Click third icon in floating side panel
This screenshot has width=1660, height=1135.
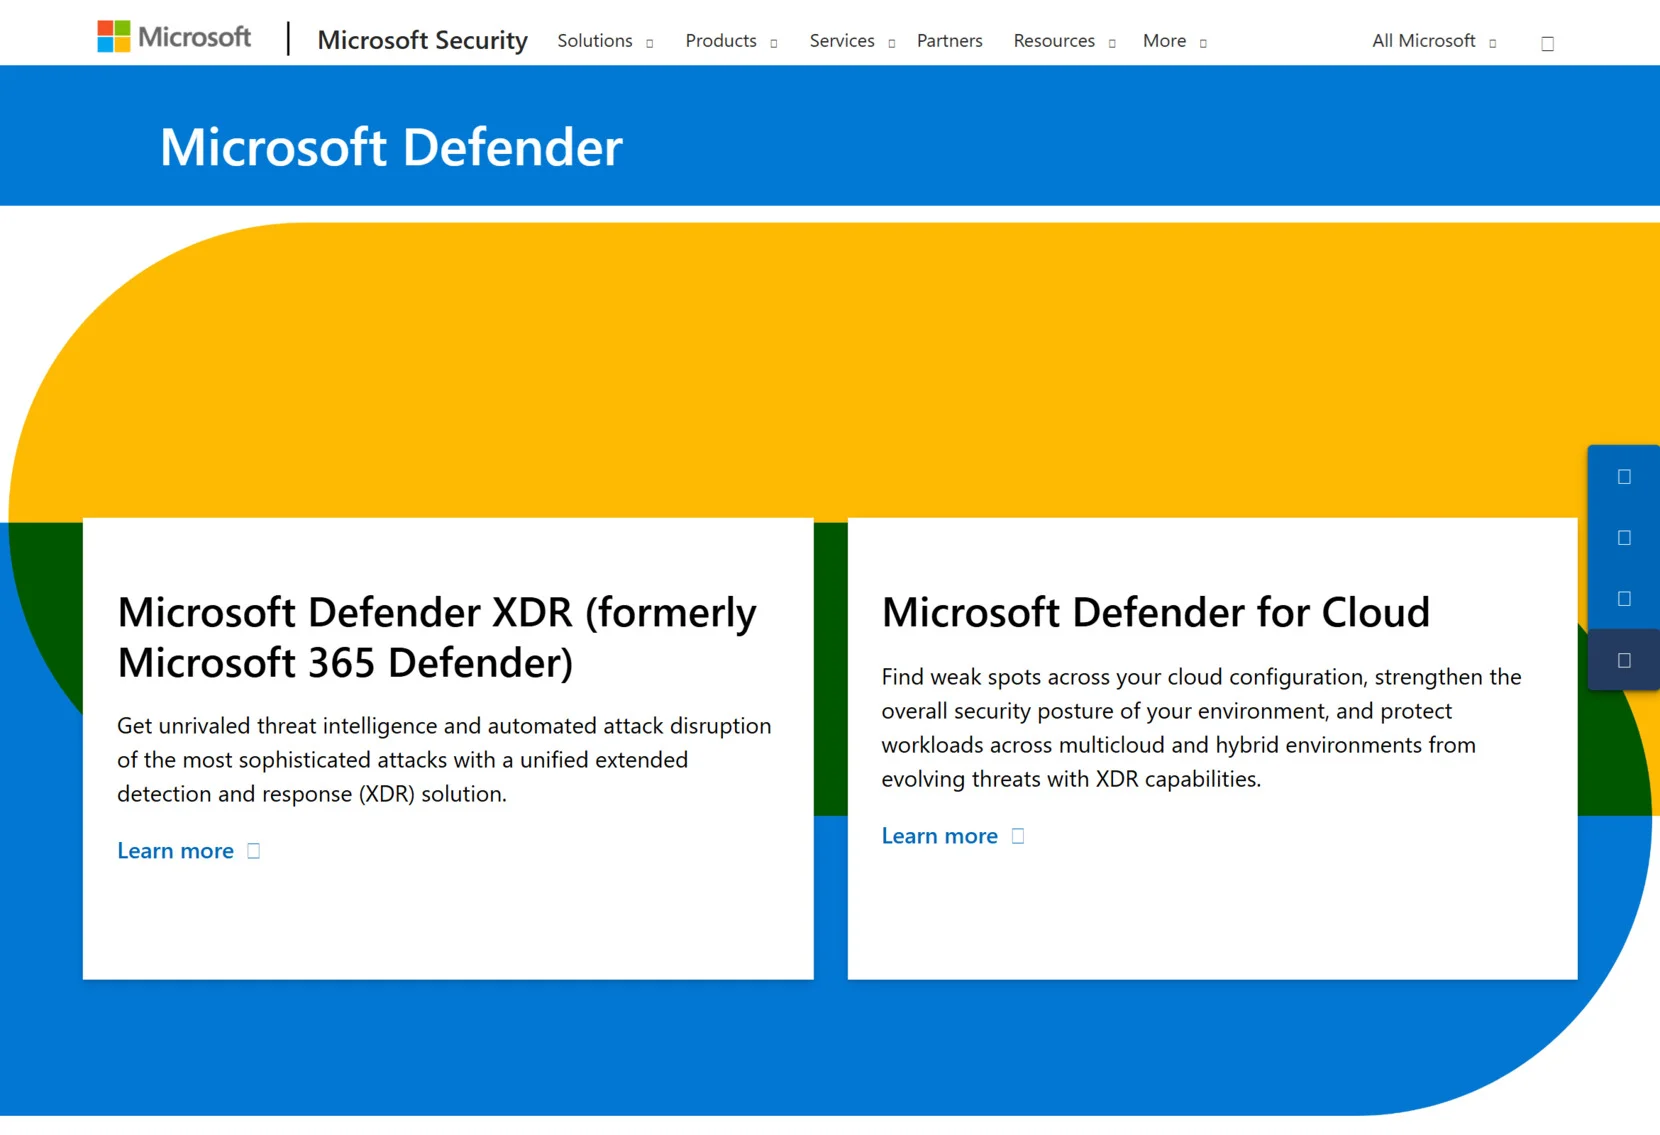pos(1624,598)
